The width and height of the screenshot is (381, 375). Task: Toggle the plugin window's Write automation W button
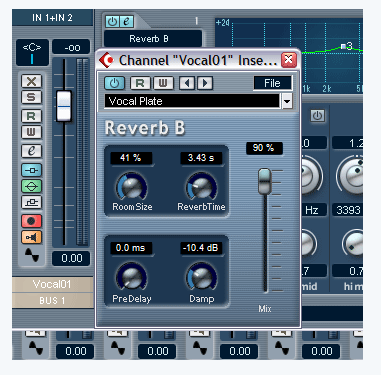[x=163, y=83]
